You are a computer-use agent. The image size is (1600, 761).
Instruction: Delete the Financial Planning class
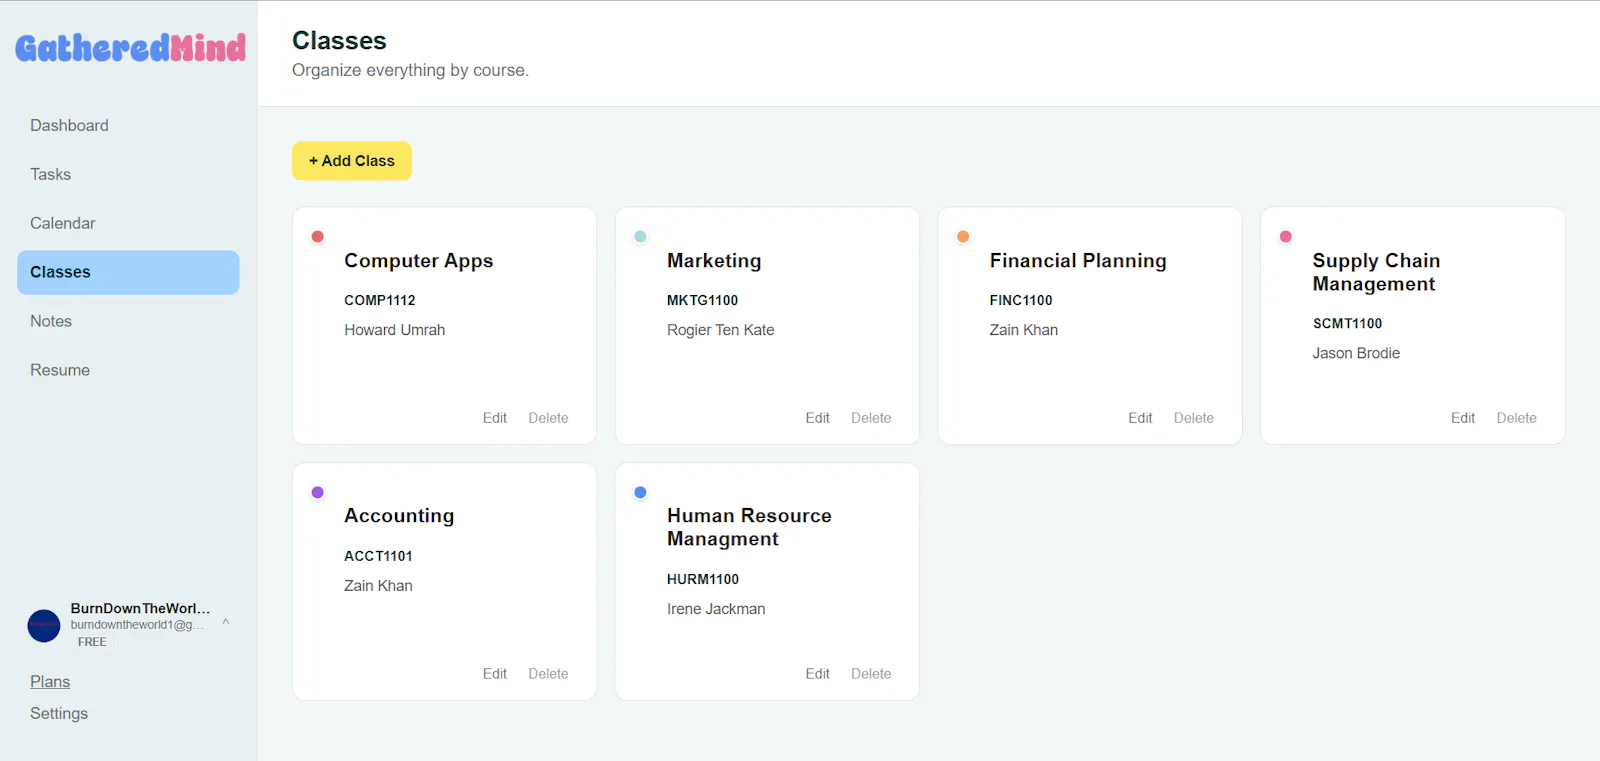tap(1194, 418)
